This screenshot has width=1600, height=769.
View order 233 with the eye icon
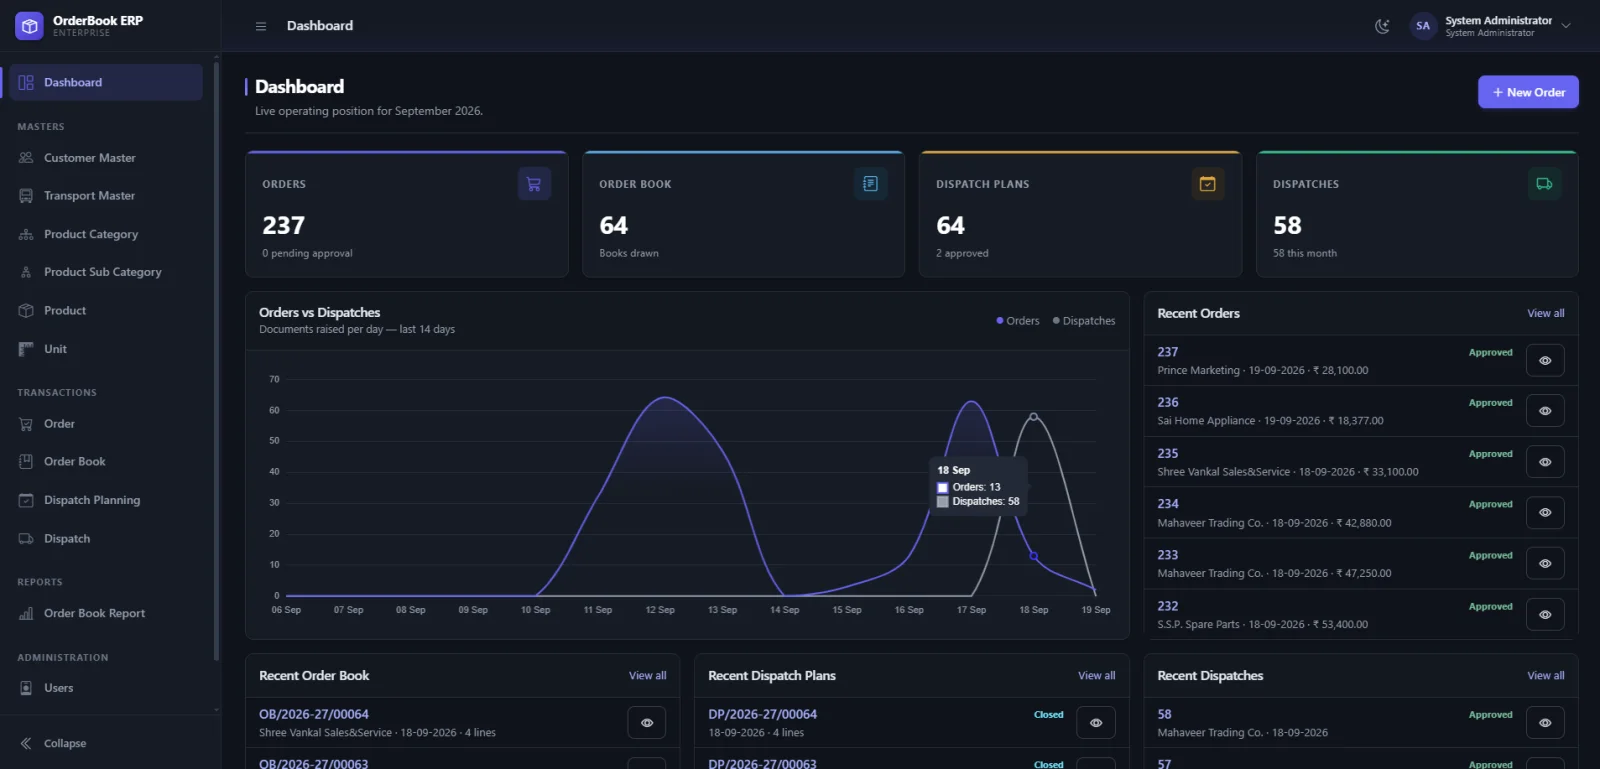1545,564
